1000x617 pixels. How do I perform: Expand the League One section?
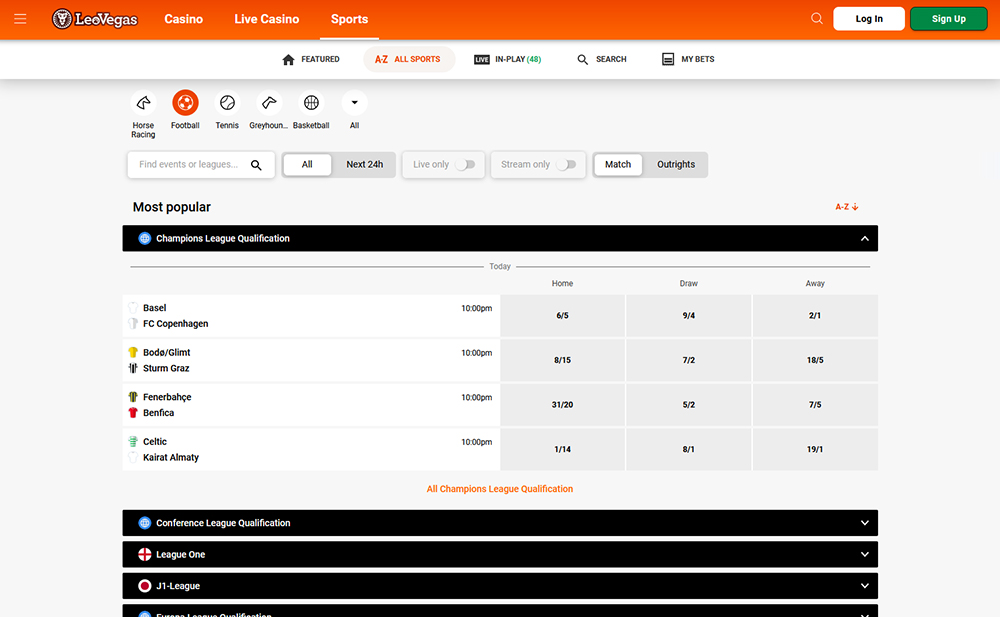864,555
